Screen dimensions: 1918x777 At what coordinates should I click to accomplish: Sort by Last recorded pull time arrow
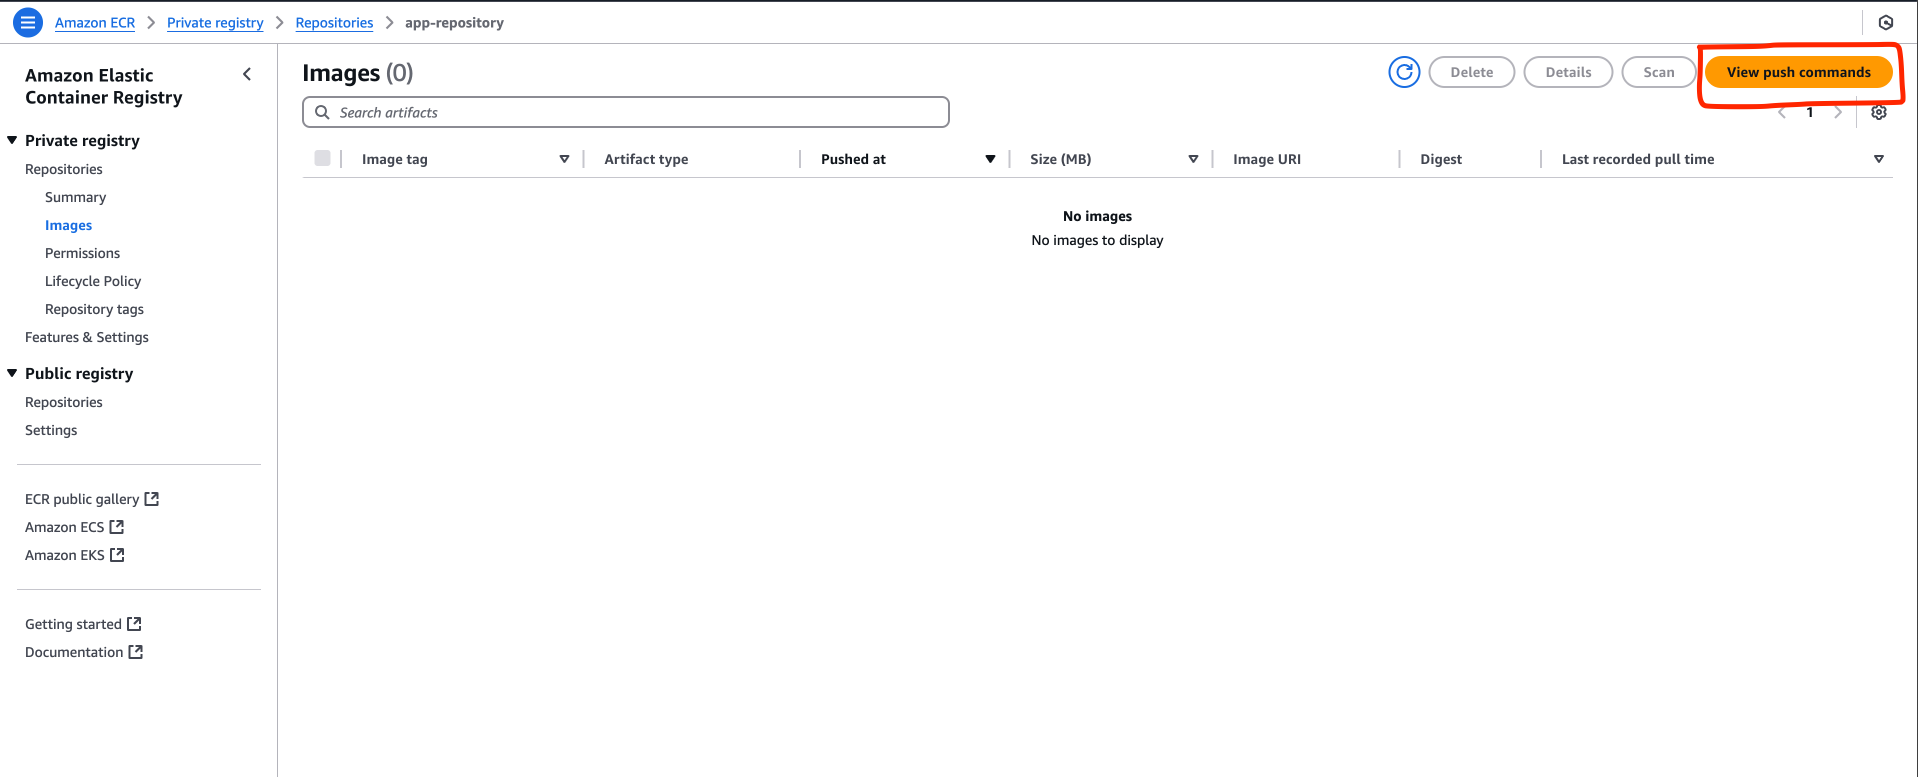[1879, 159]
